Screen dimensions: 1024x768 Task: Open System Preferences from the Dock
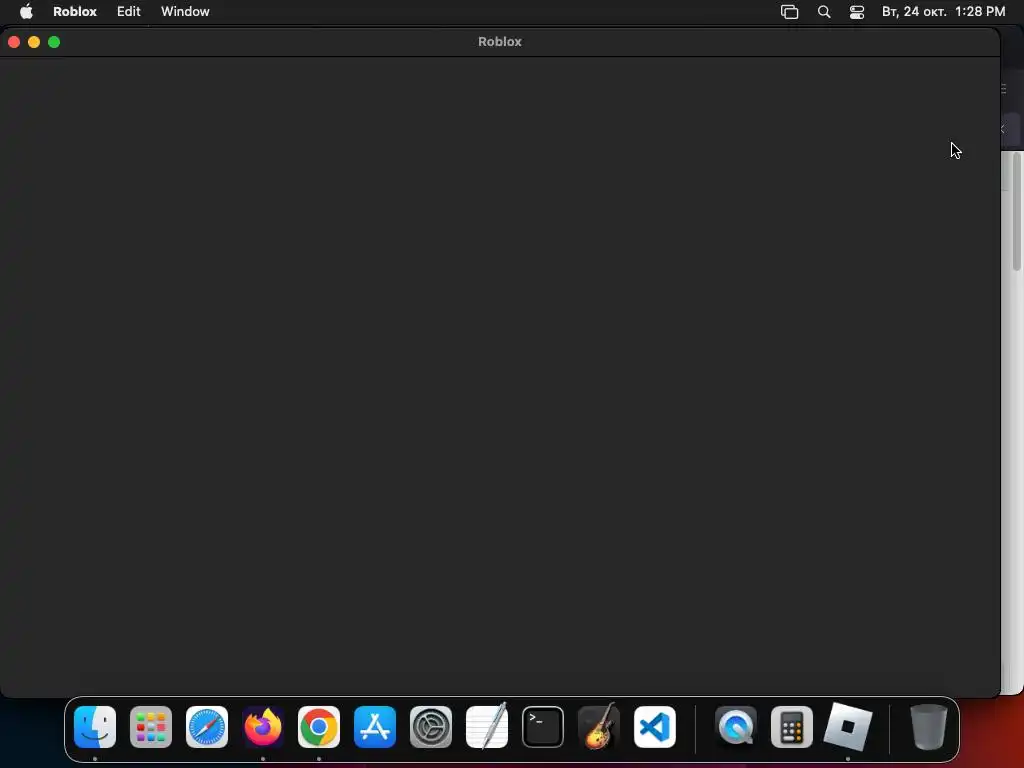coord(431,727)
